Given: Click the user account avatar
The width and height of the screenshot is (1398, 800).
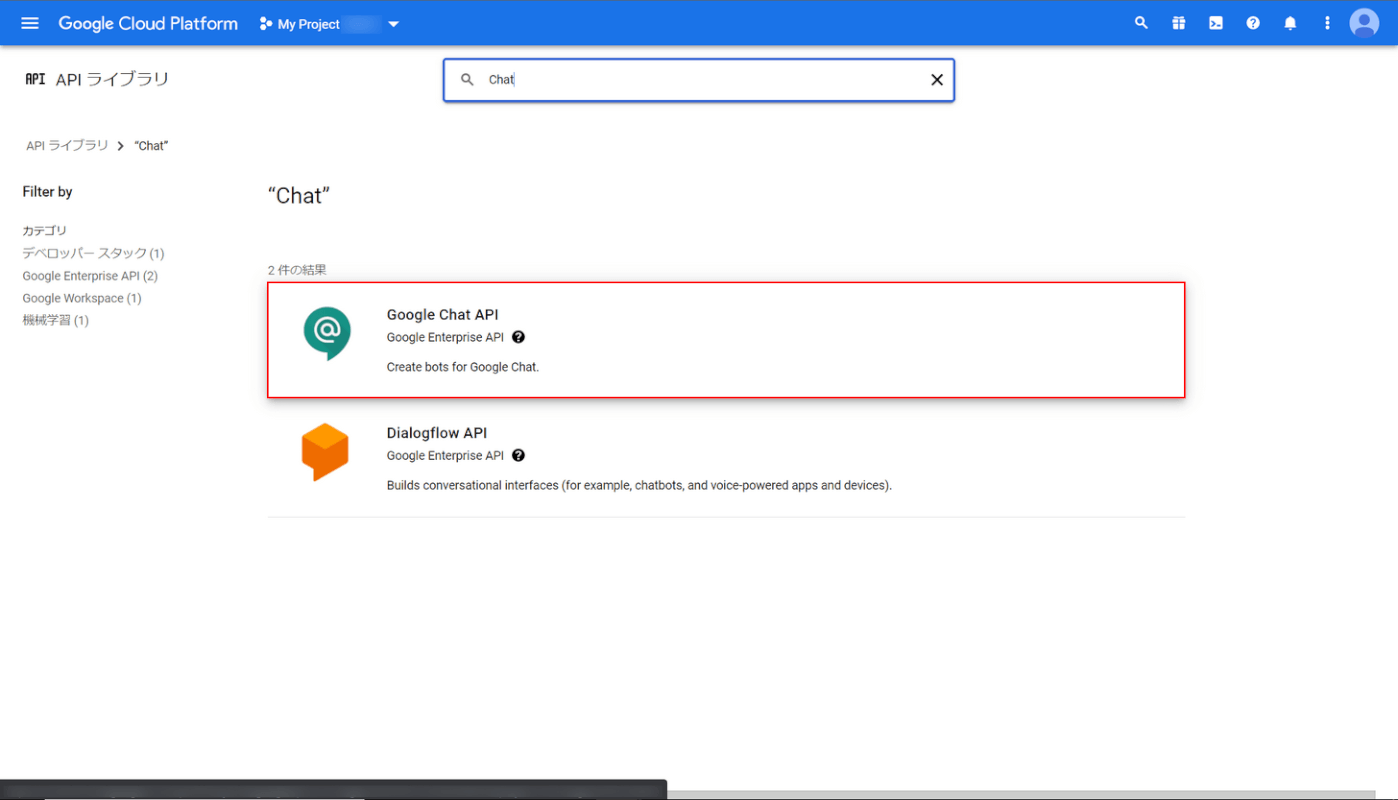Looking at the screenshot, I should (1364, 23).
